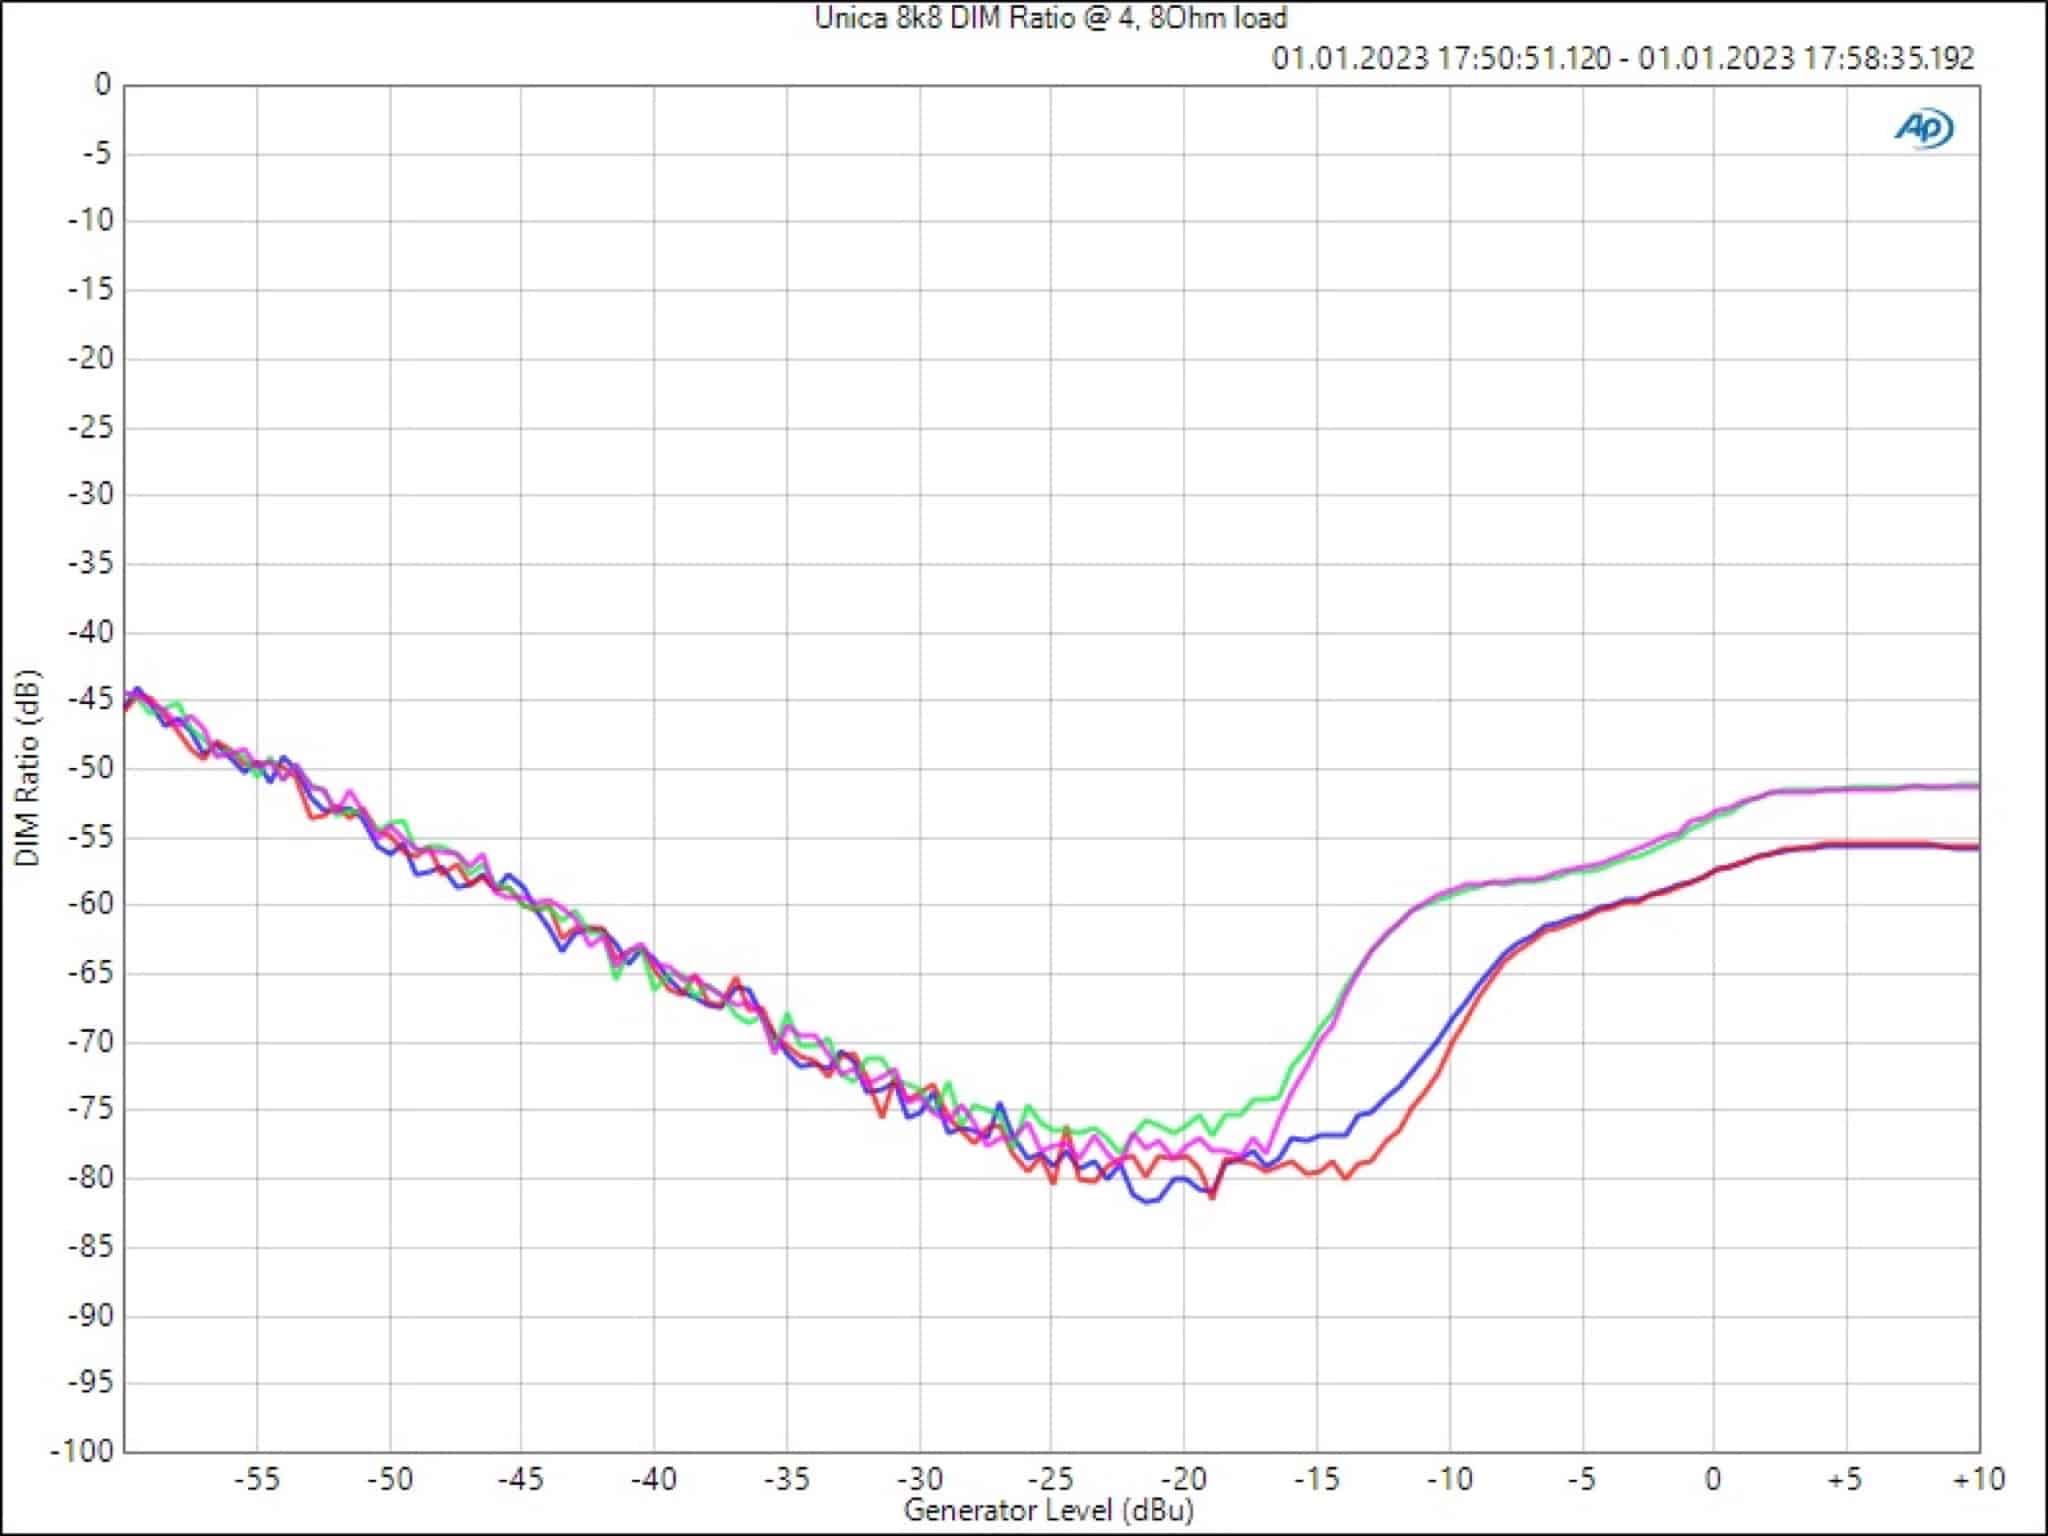The width and height of the screenshot is (2048, 1536).
Task: Click the 0 tick label on the vertical axis
Action: tap(102, 85)
